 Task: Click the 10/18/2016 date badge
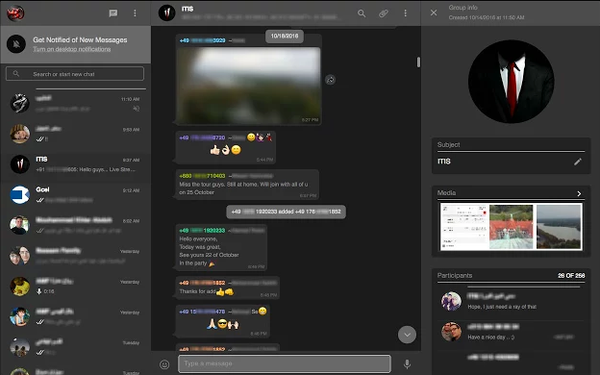click(284, 36)
